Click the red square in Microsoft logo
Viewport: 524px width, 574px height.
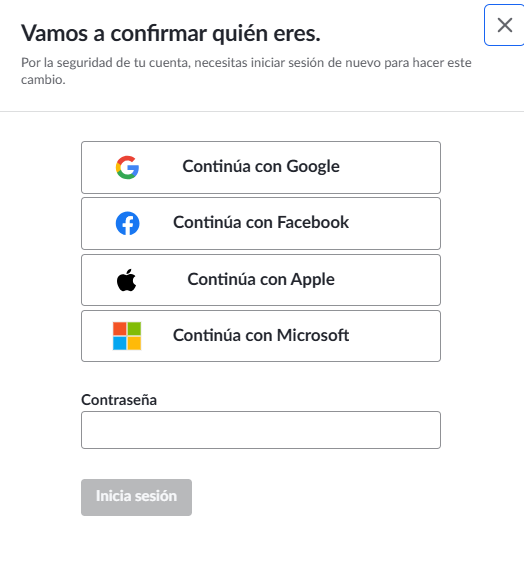[120, 329]
